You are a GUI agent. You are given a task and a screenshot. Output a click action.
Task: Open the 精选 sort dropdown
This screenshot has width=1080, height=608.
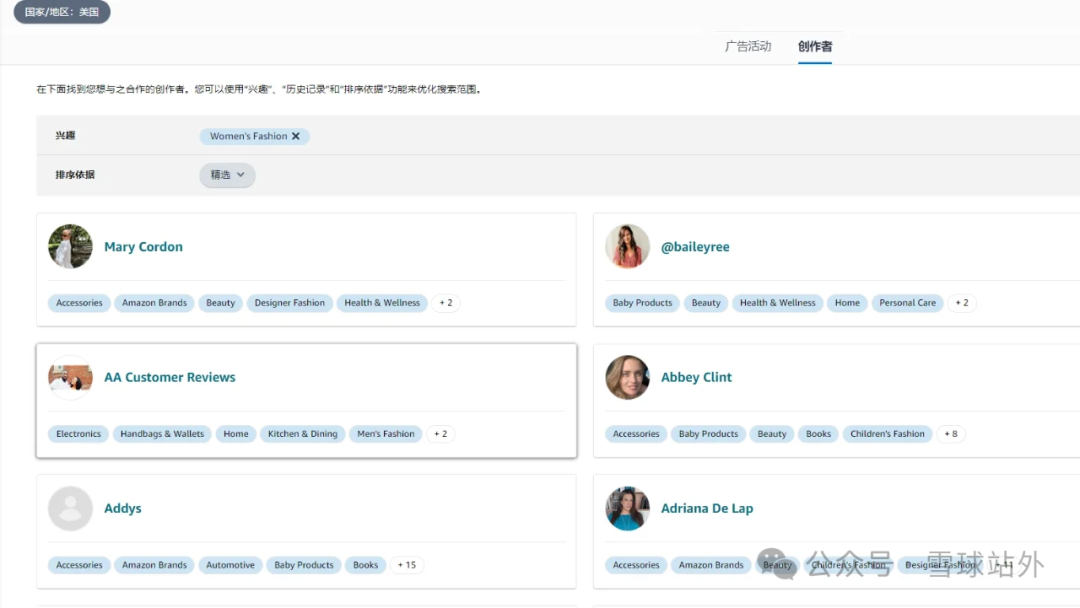pyautogui.click(x=227, y=175)
